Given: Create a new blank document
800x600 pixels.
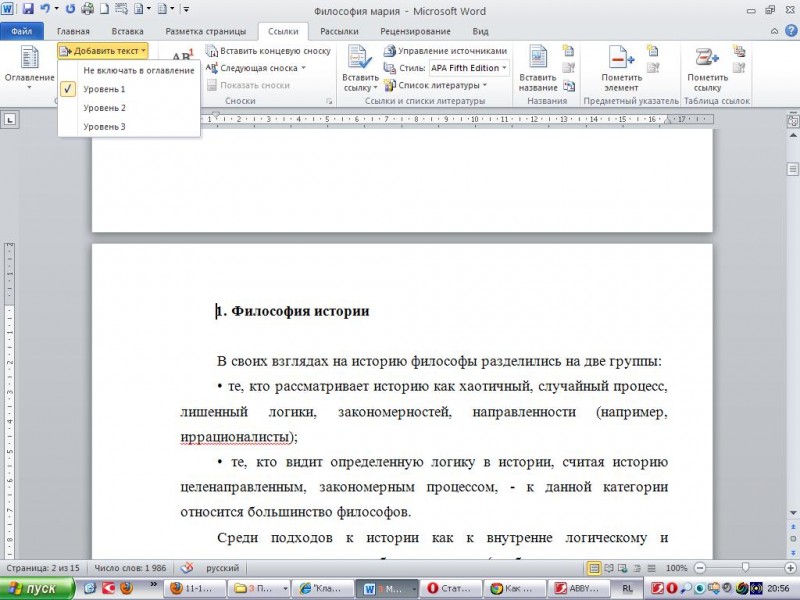Looking at the screenshot, I should [x=104, y=9].
